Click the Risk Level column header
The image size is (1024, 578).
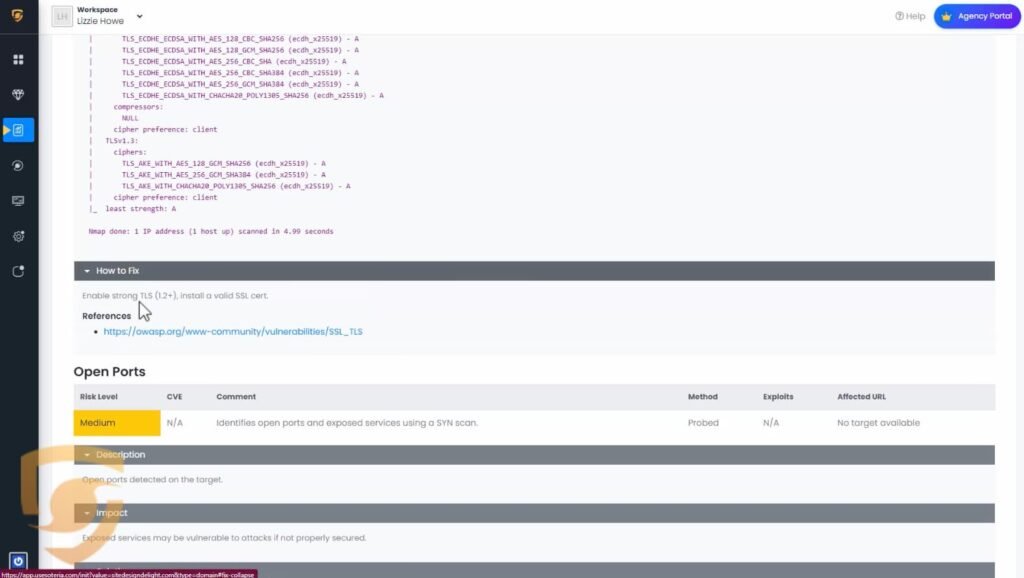tap(99, 397)
